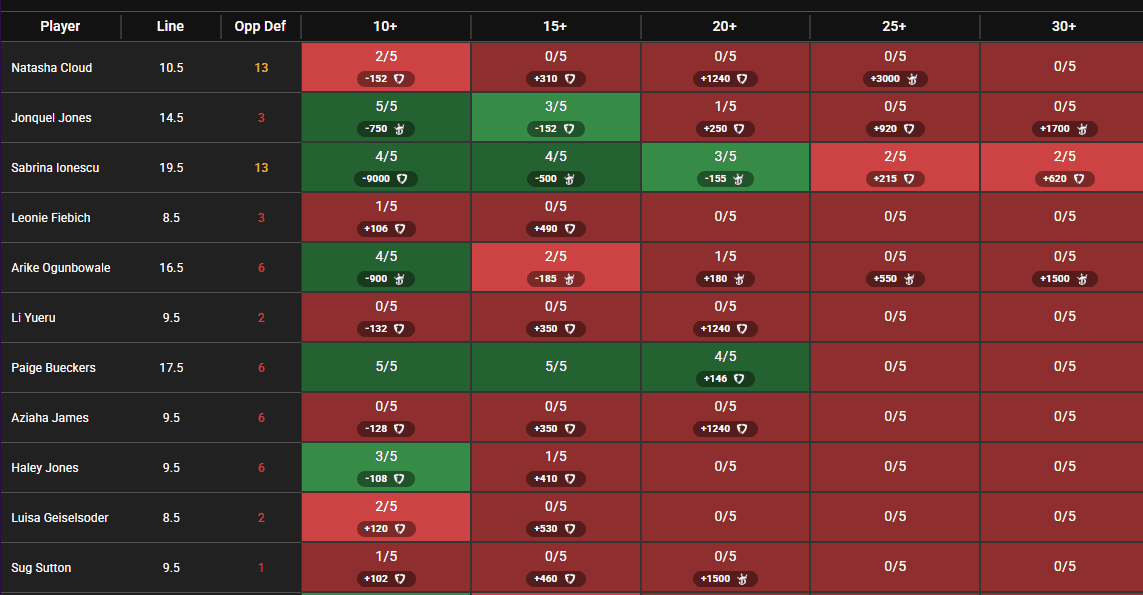Click the shield icon on Aziaha James's -128 odds

click(400, 428)
